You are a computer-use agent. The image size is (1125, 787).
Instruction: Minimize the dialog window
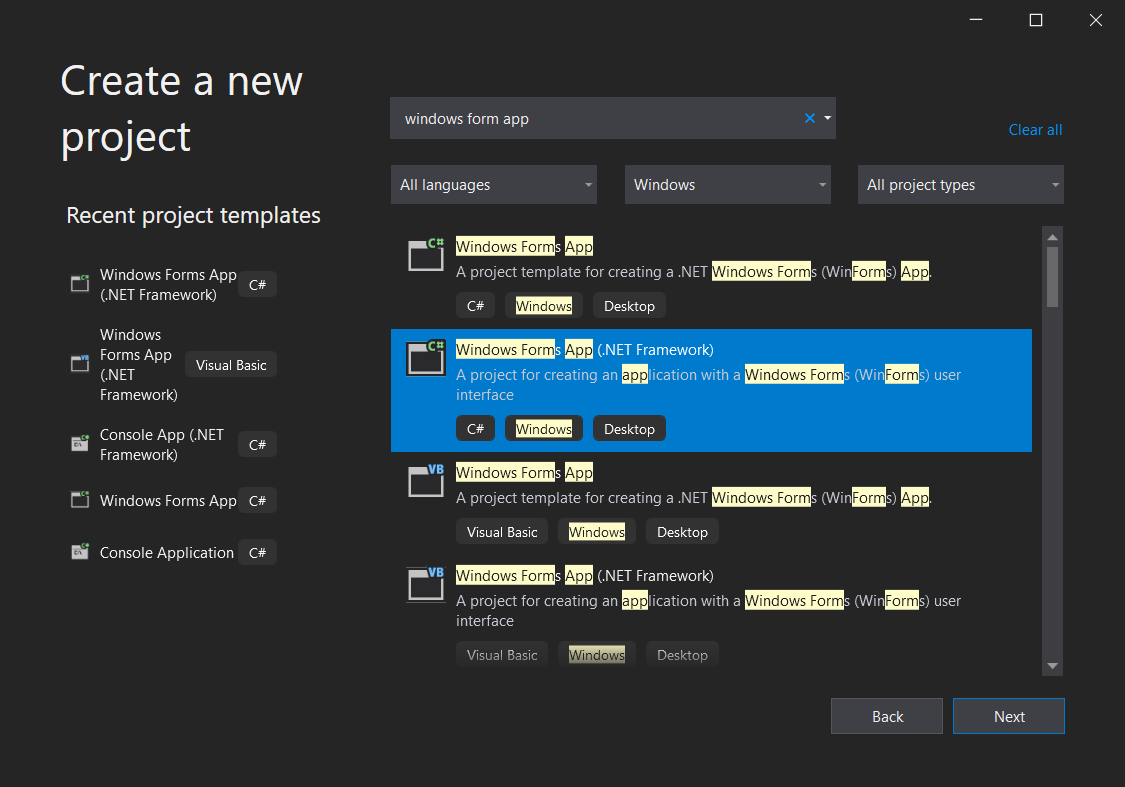tap(976, 20)
